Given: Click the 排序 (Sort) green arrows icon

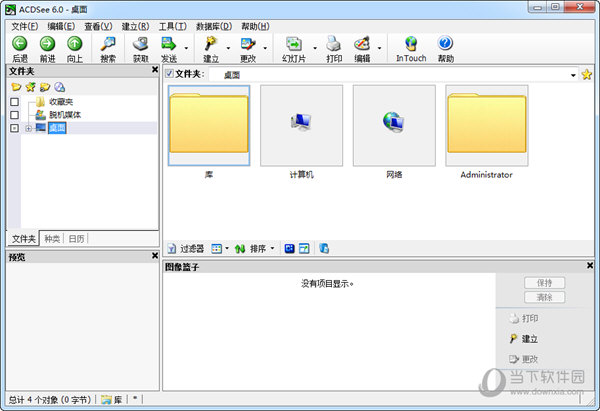Looking at the screenshot, I should [240, 249].
